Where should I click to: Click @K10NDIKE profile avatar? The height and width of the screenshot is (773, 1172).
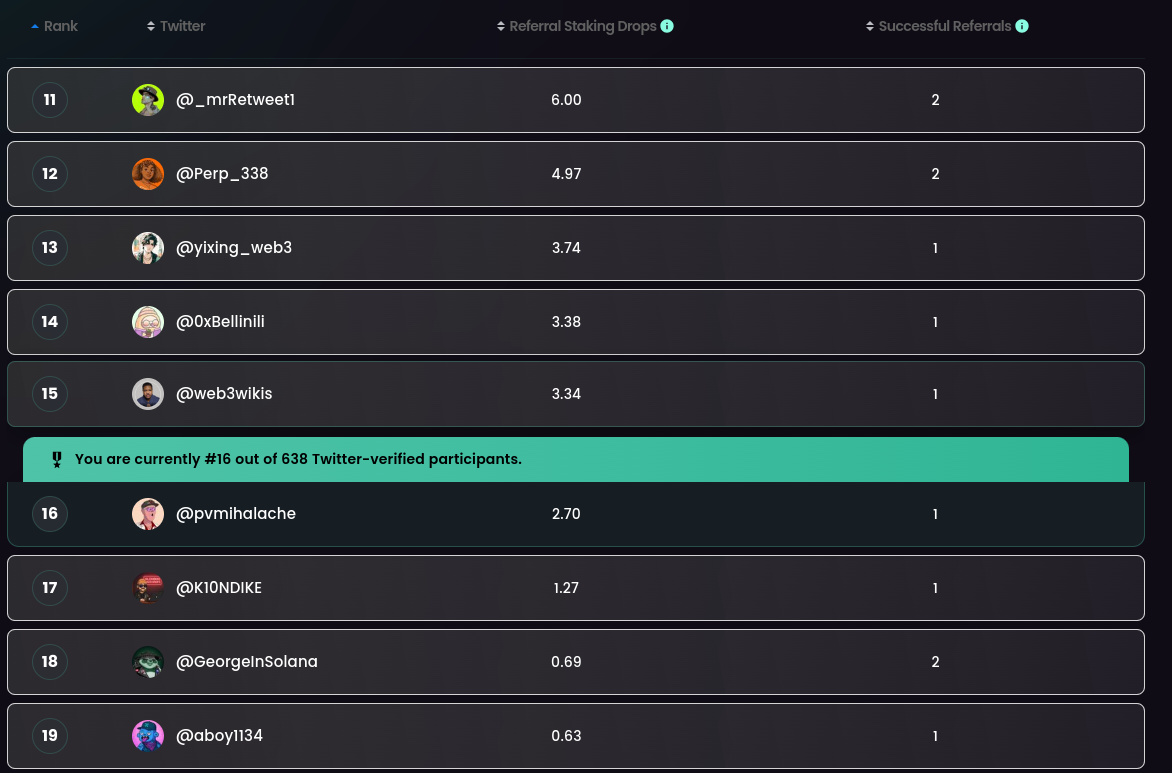[x=148, y=588]
